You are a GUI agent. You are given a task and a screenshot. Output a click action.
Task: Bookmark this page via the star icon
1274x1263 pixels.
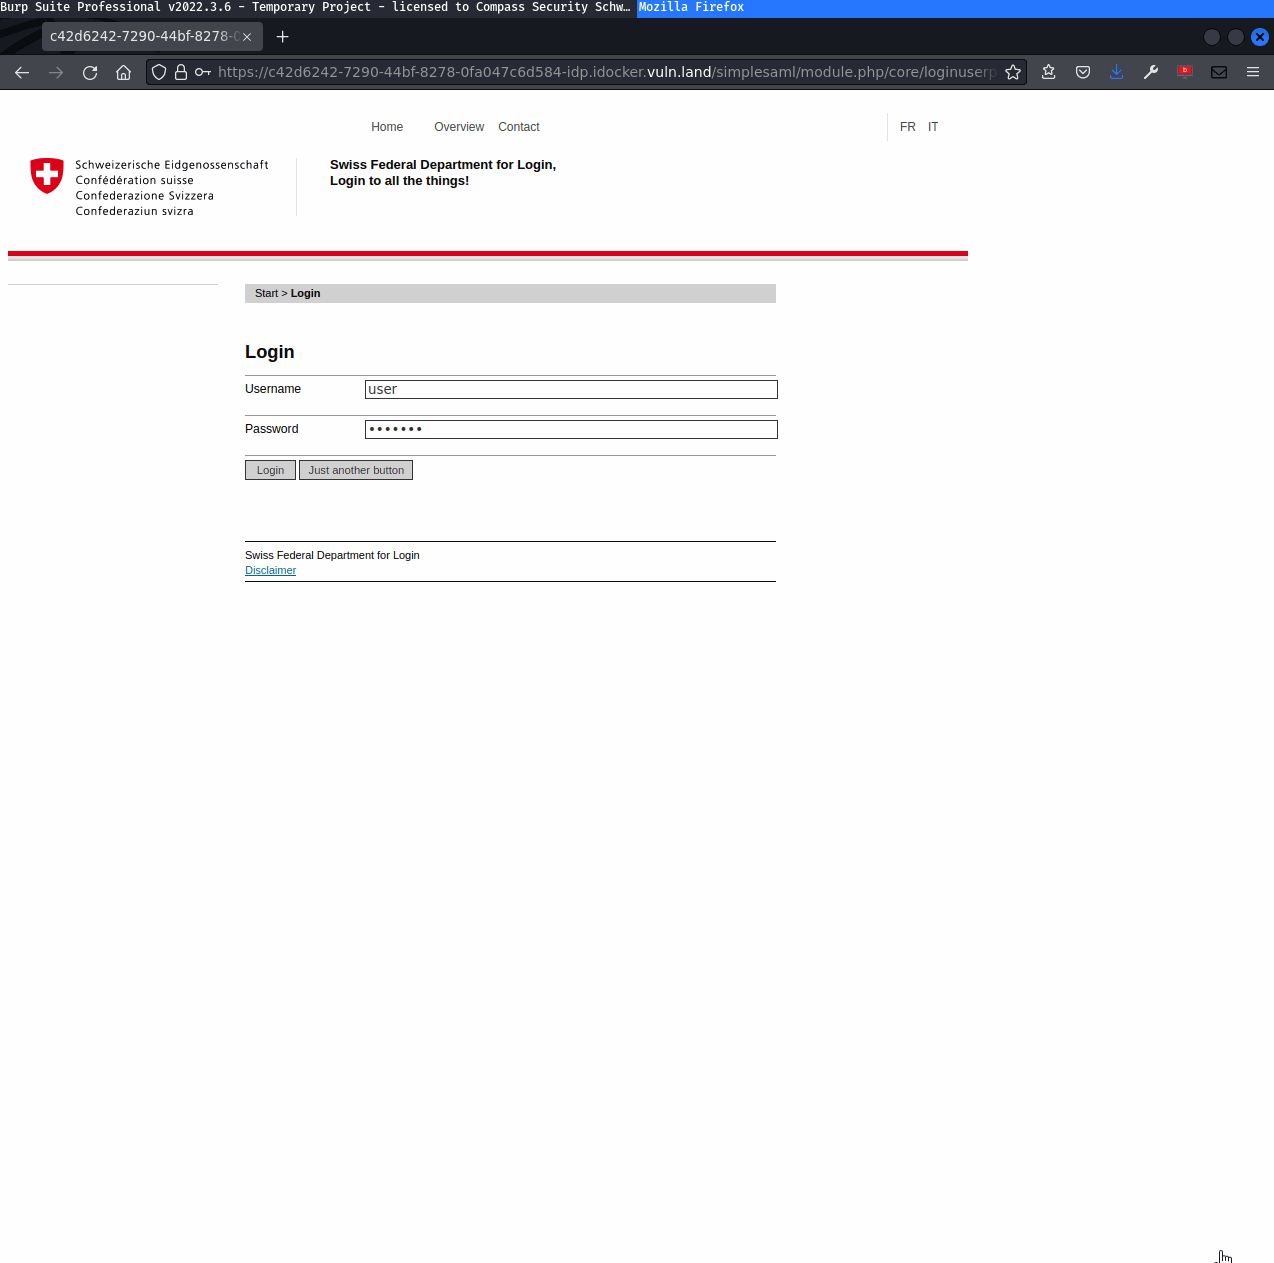(x=1013, y=72)
